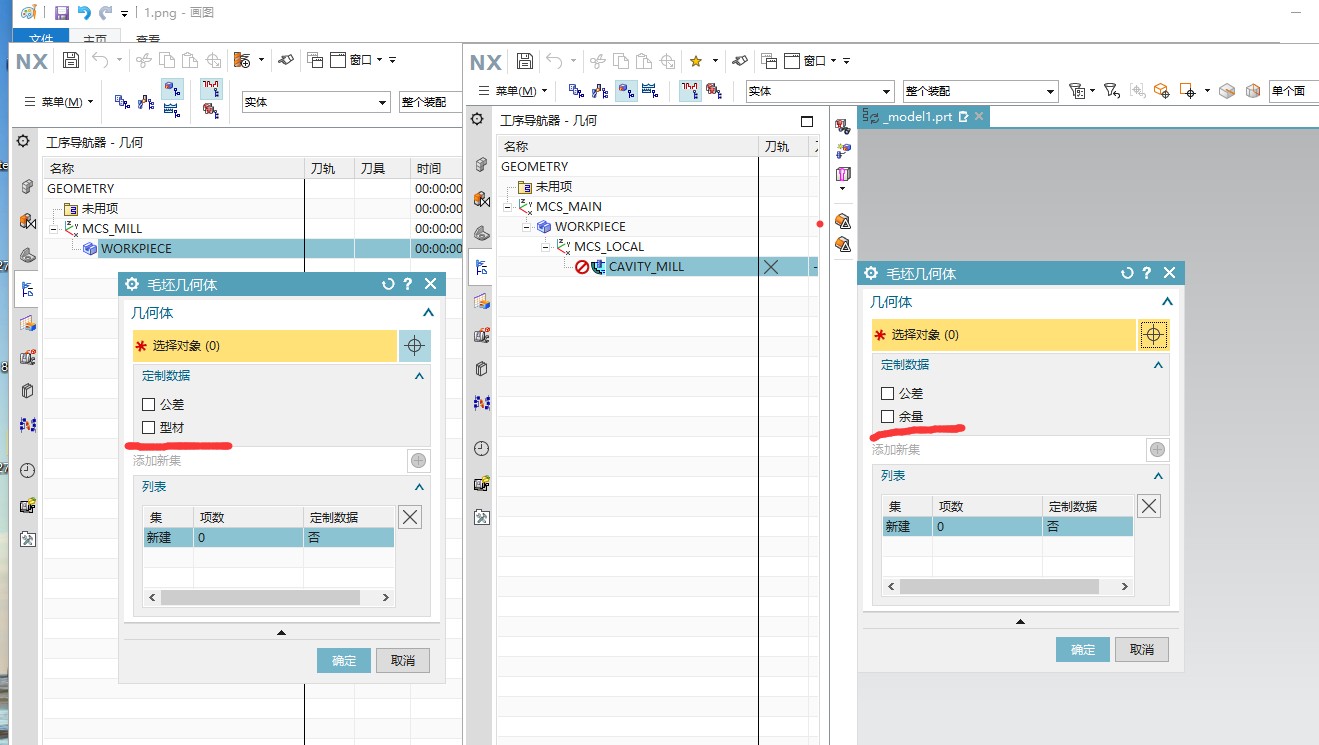Click list horizontal scrollbar in left dialog
Screen dimensions: 1319x745
(260, 597)
